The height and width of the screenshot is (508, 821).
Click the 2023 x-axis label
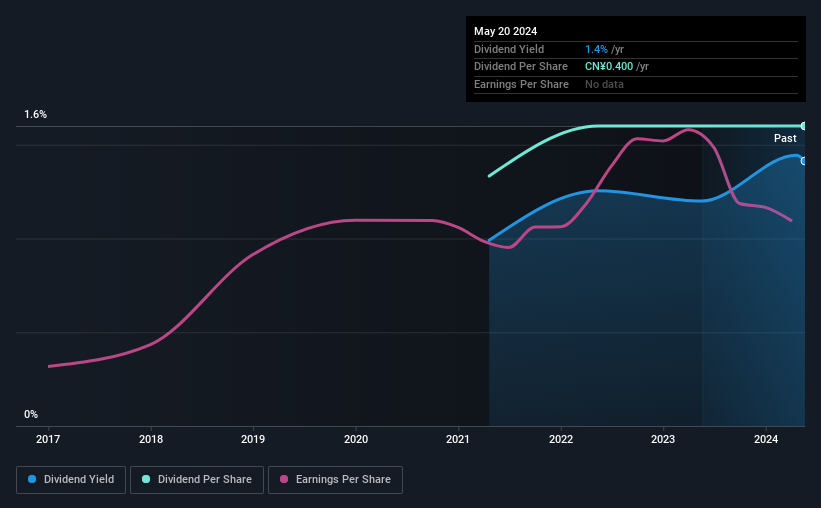[663, 439]
